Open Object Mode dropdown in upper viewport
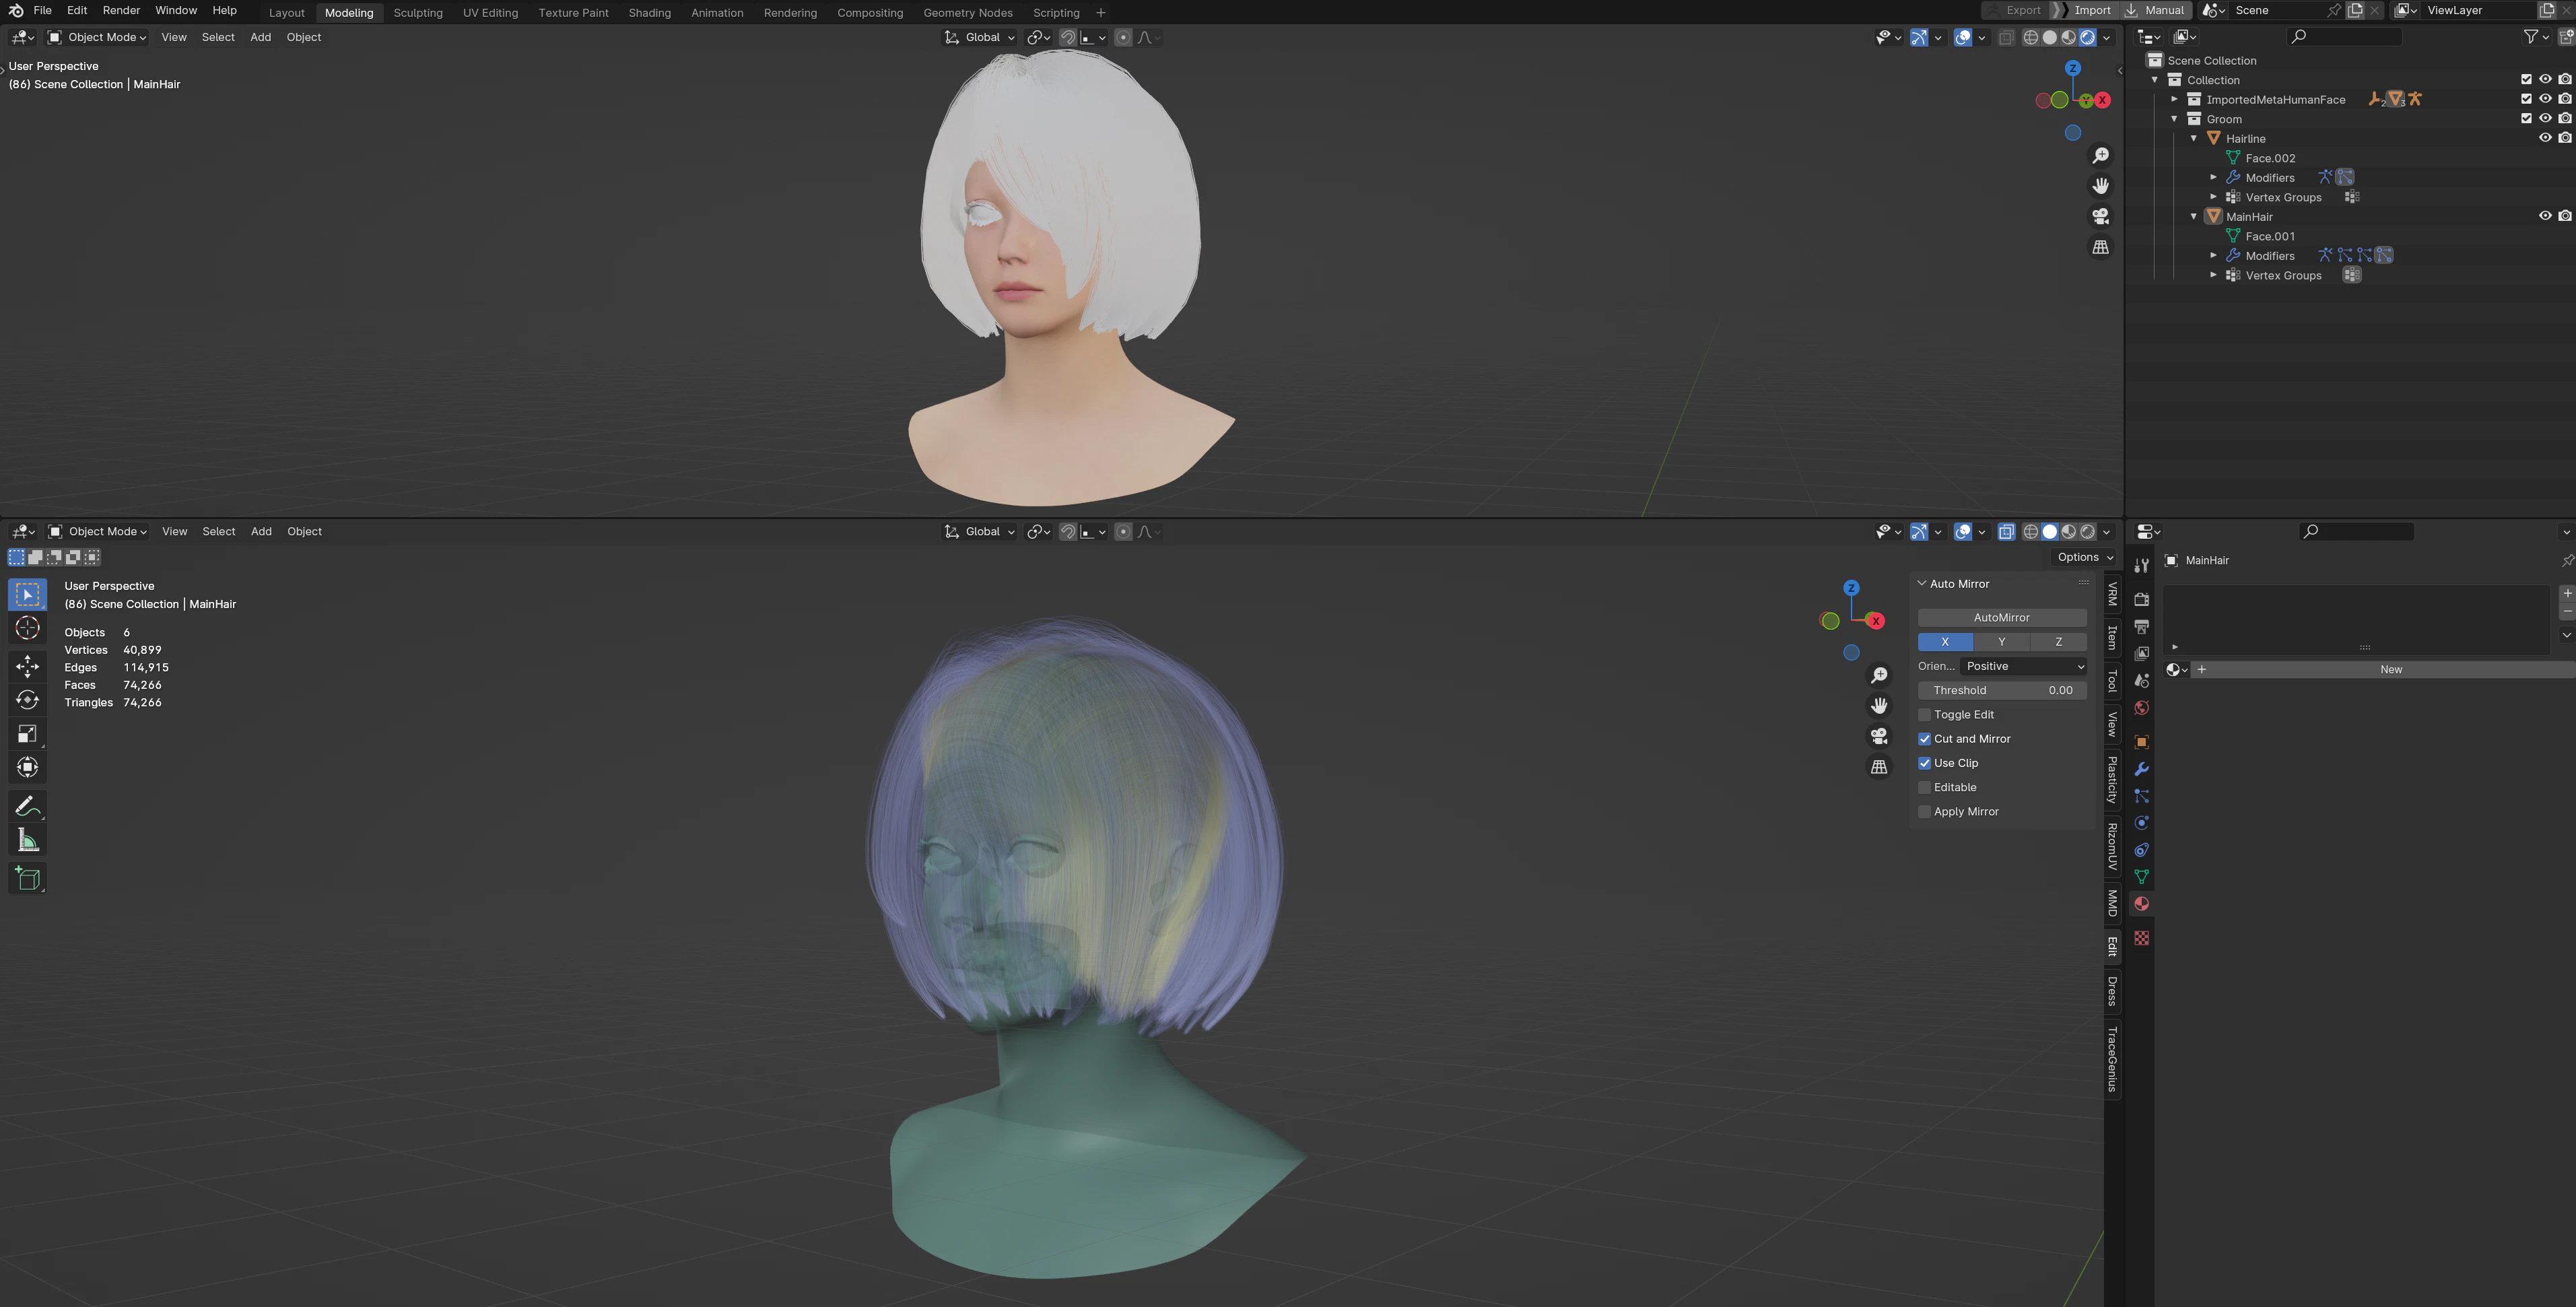This screenshot has width=2576, height=1307. (x=97, y=37)
